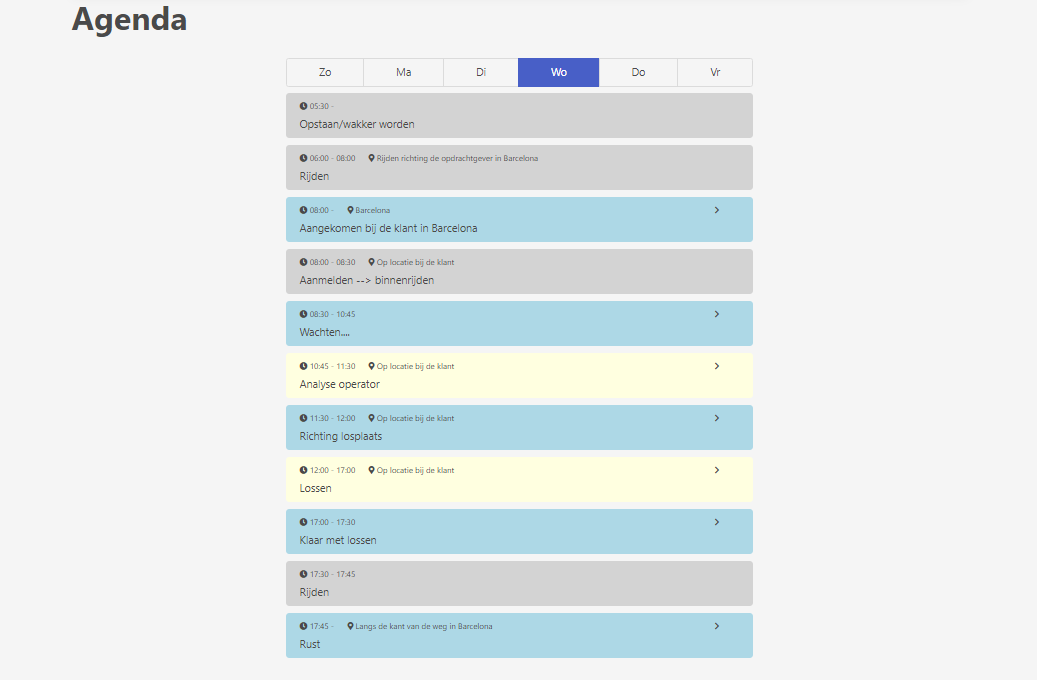
Task: Click location pin on Richting losplaats entry
Action: pos(372,418)
